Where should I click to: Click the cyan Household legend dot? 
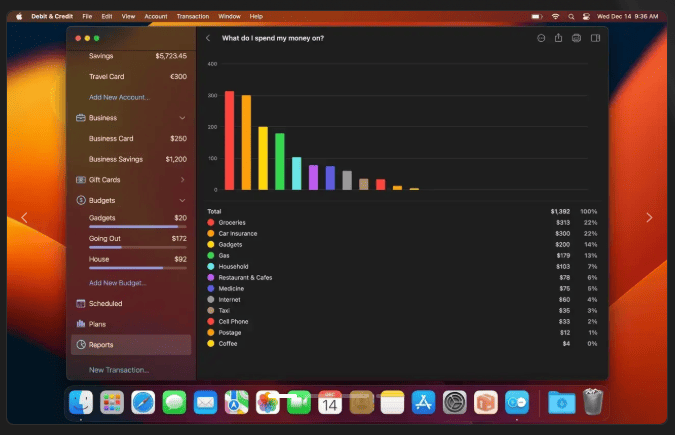(211, 267)
